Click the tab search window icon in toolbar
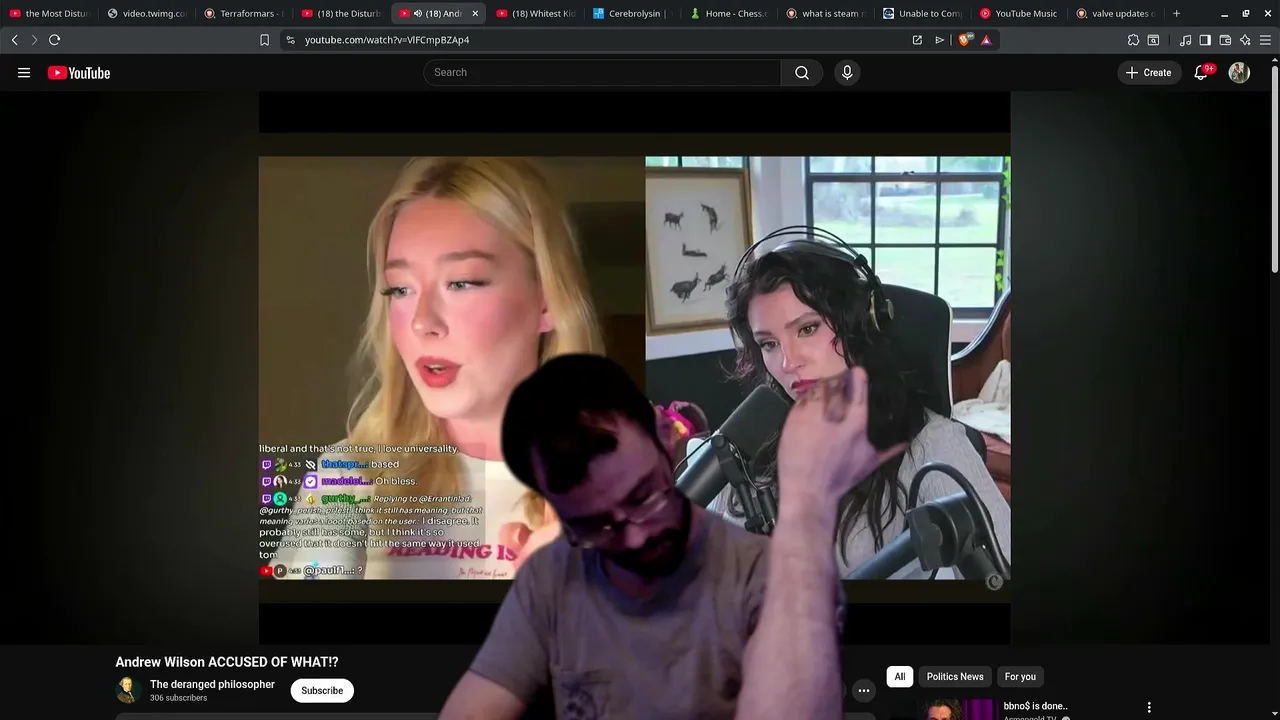 pyautogui.click(x=1153, y=40)
